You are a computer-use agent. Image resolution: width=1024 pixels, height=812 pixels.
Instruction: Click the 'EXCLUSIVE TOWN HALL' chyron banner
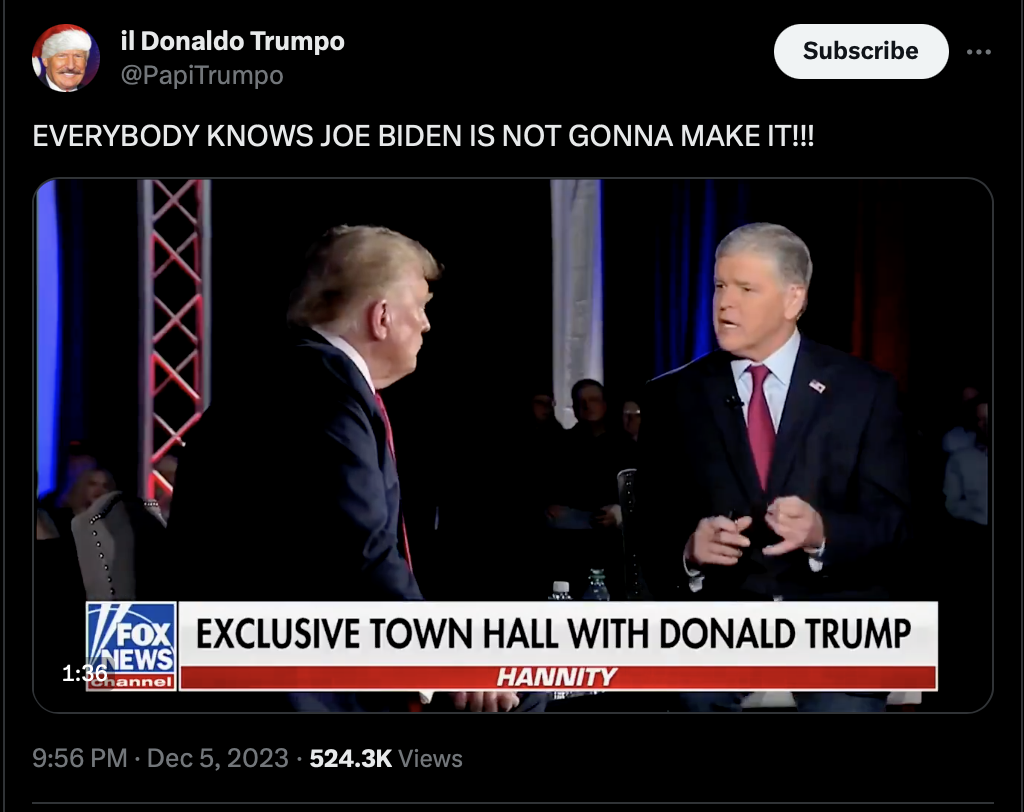tap(553, 633)
